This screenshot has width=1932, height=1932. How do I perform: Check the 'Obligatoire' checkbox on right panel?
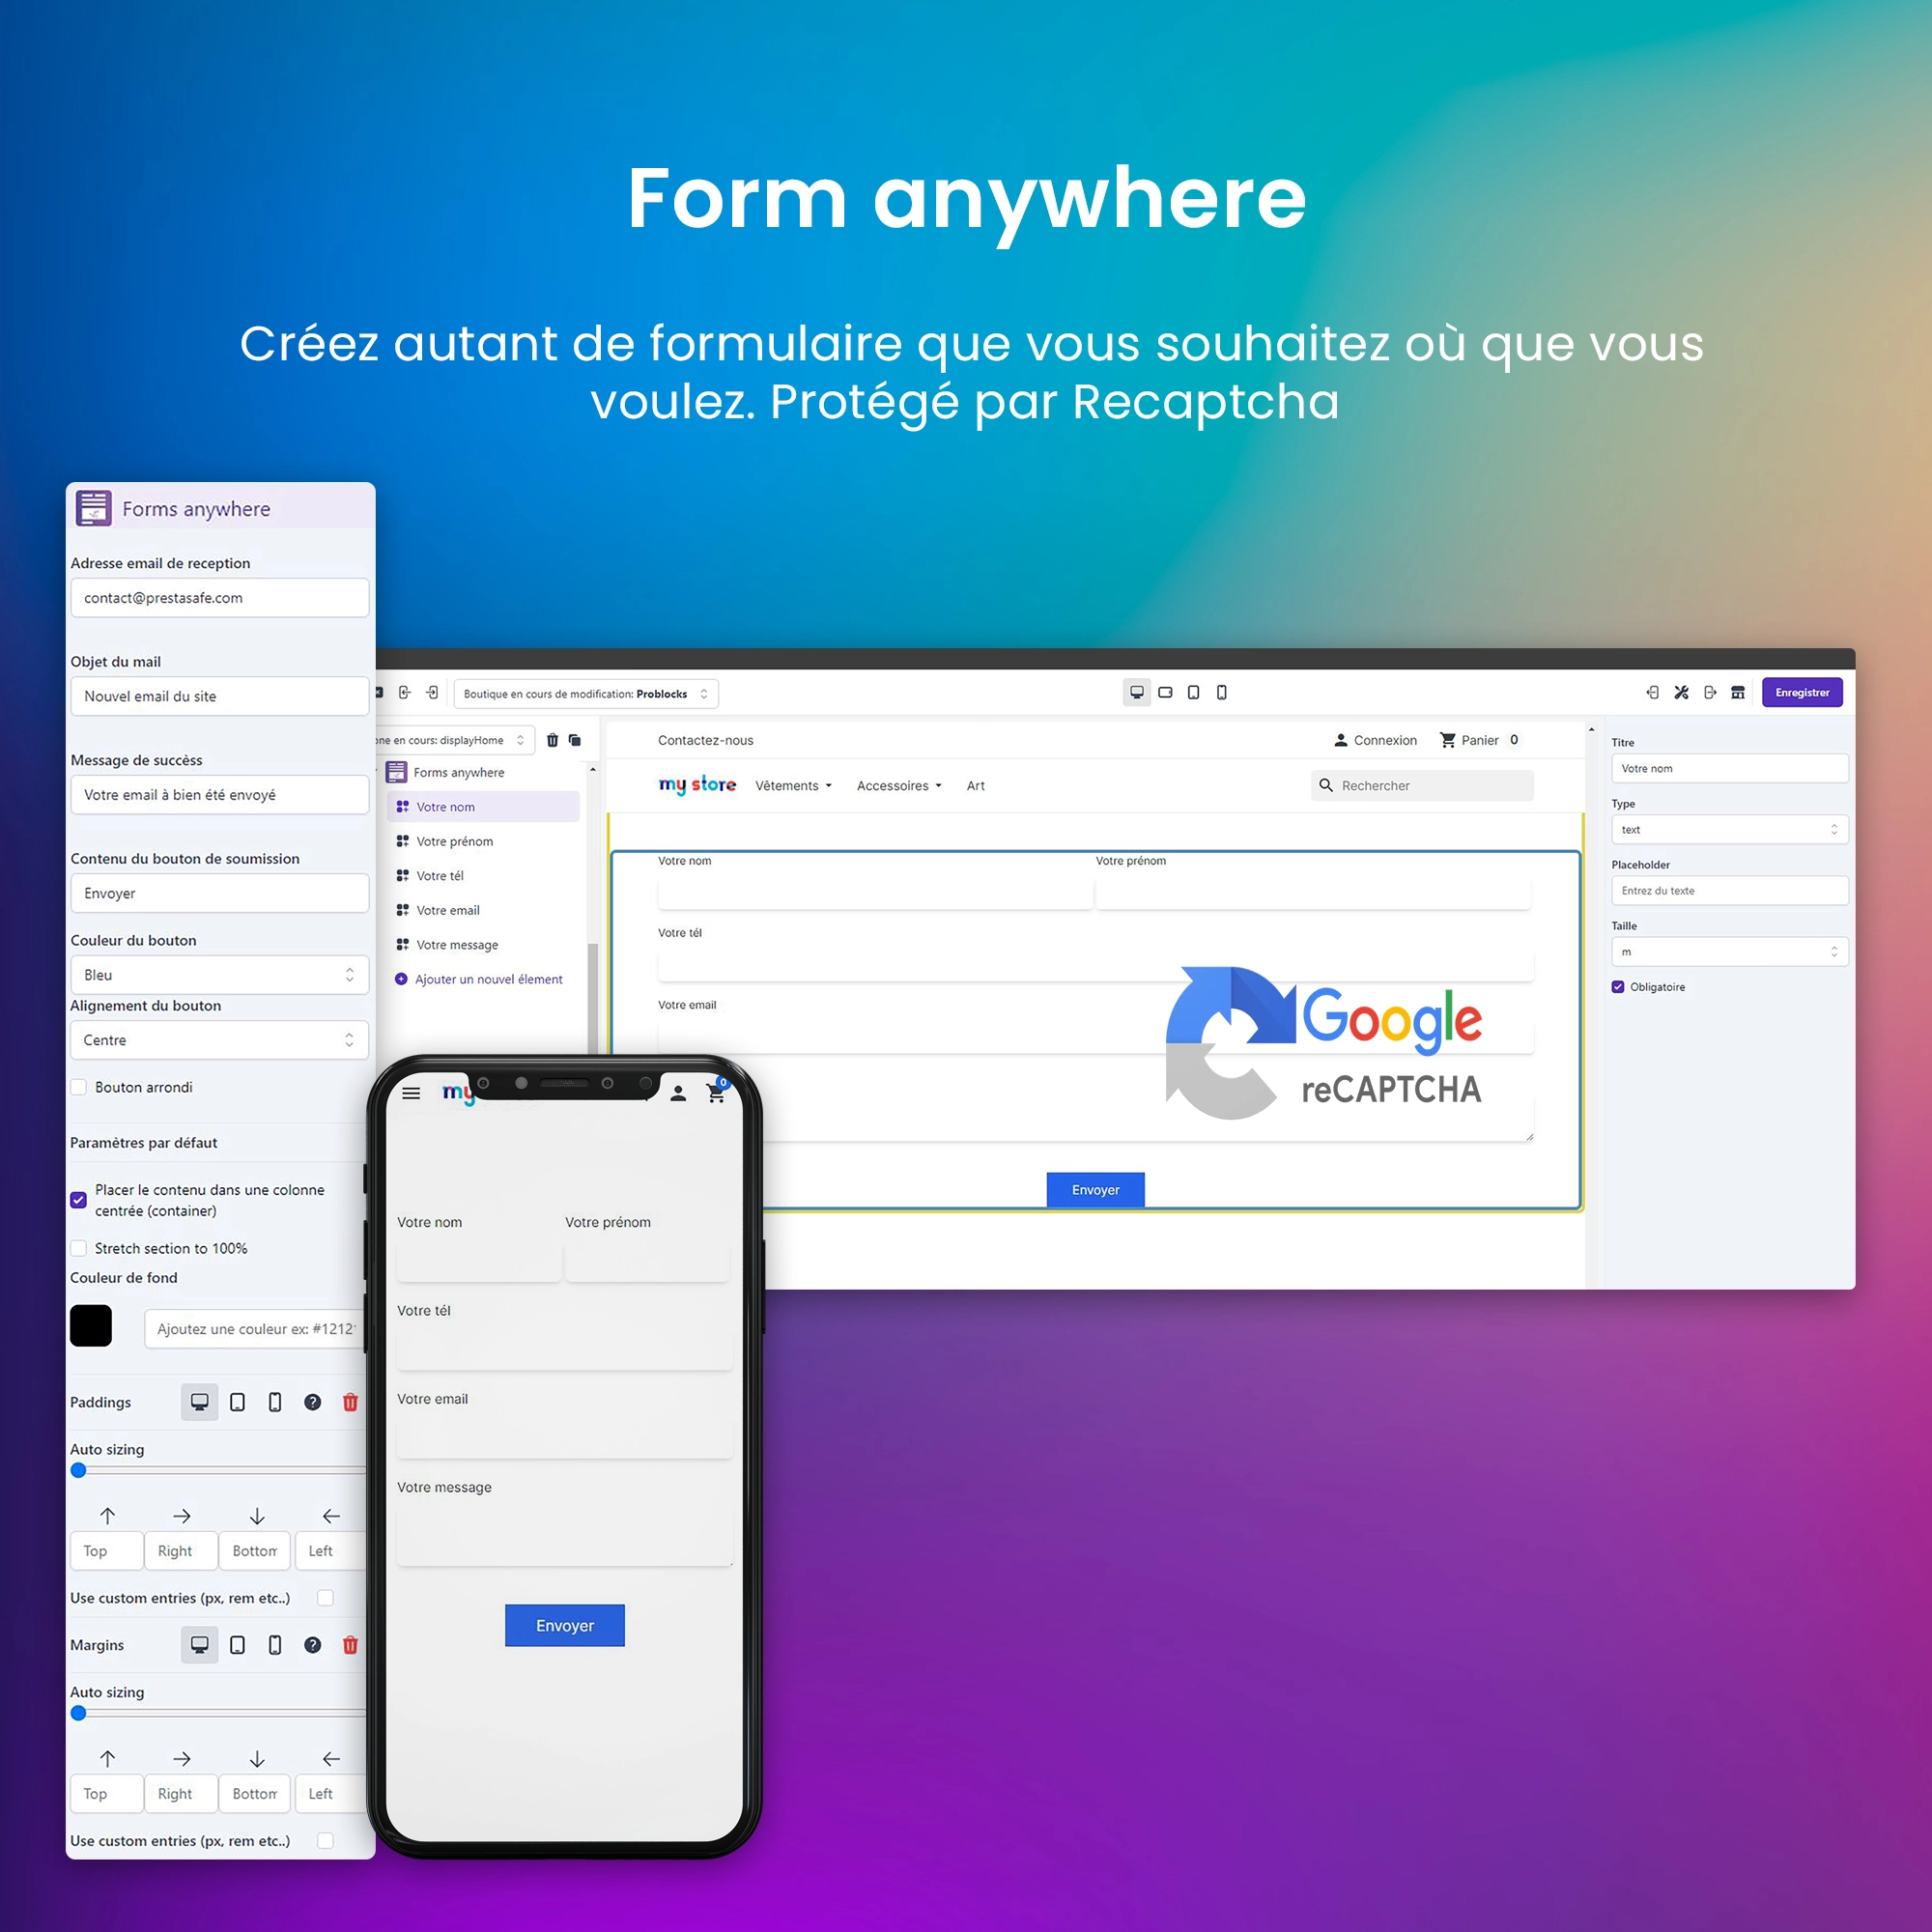pyautogui.click(x=1626, y=987)
